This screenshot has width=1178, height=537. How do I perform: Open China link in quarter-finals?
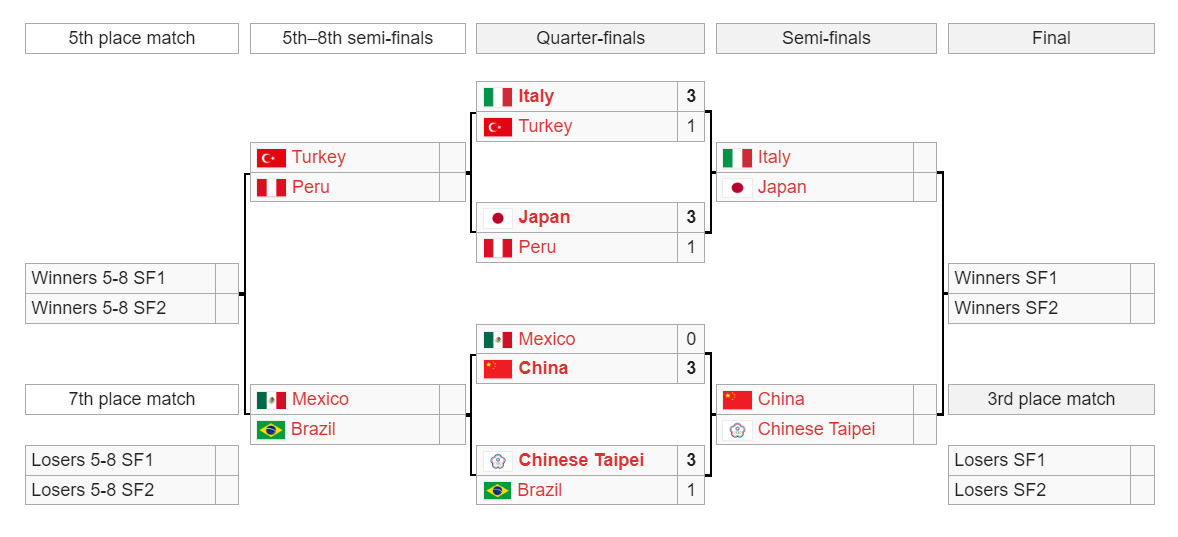click(543, 368)
